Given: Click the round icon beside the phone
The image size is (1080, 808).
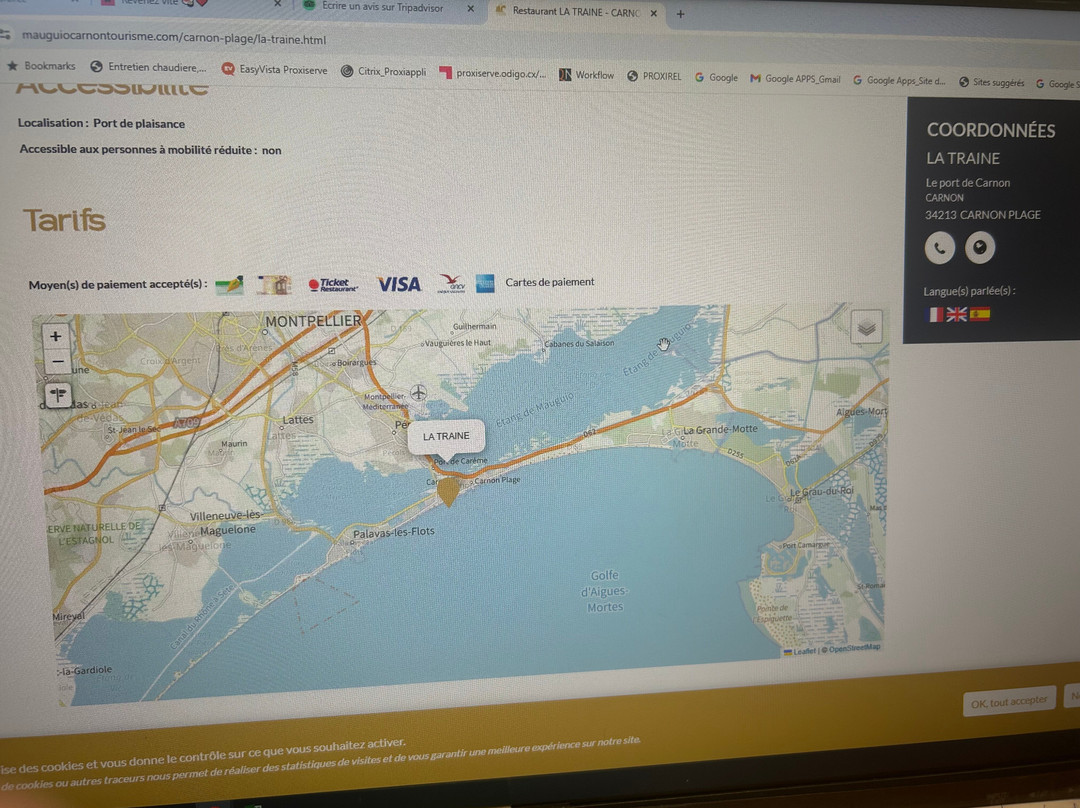Looking at the screenshot, I should point(980,248).
